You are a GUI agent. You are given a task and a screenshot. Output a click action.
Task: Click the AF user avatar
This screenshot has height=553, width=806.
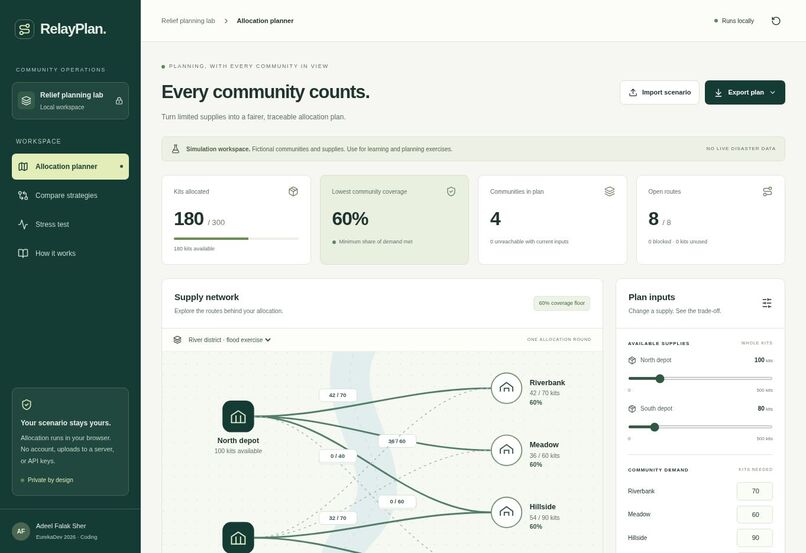21,531
